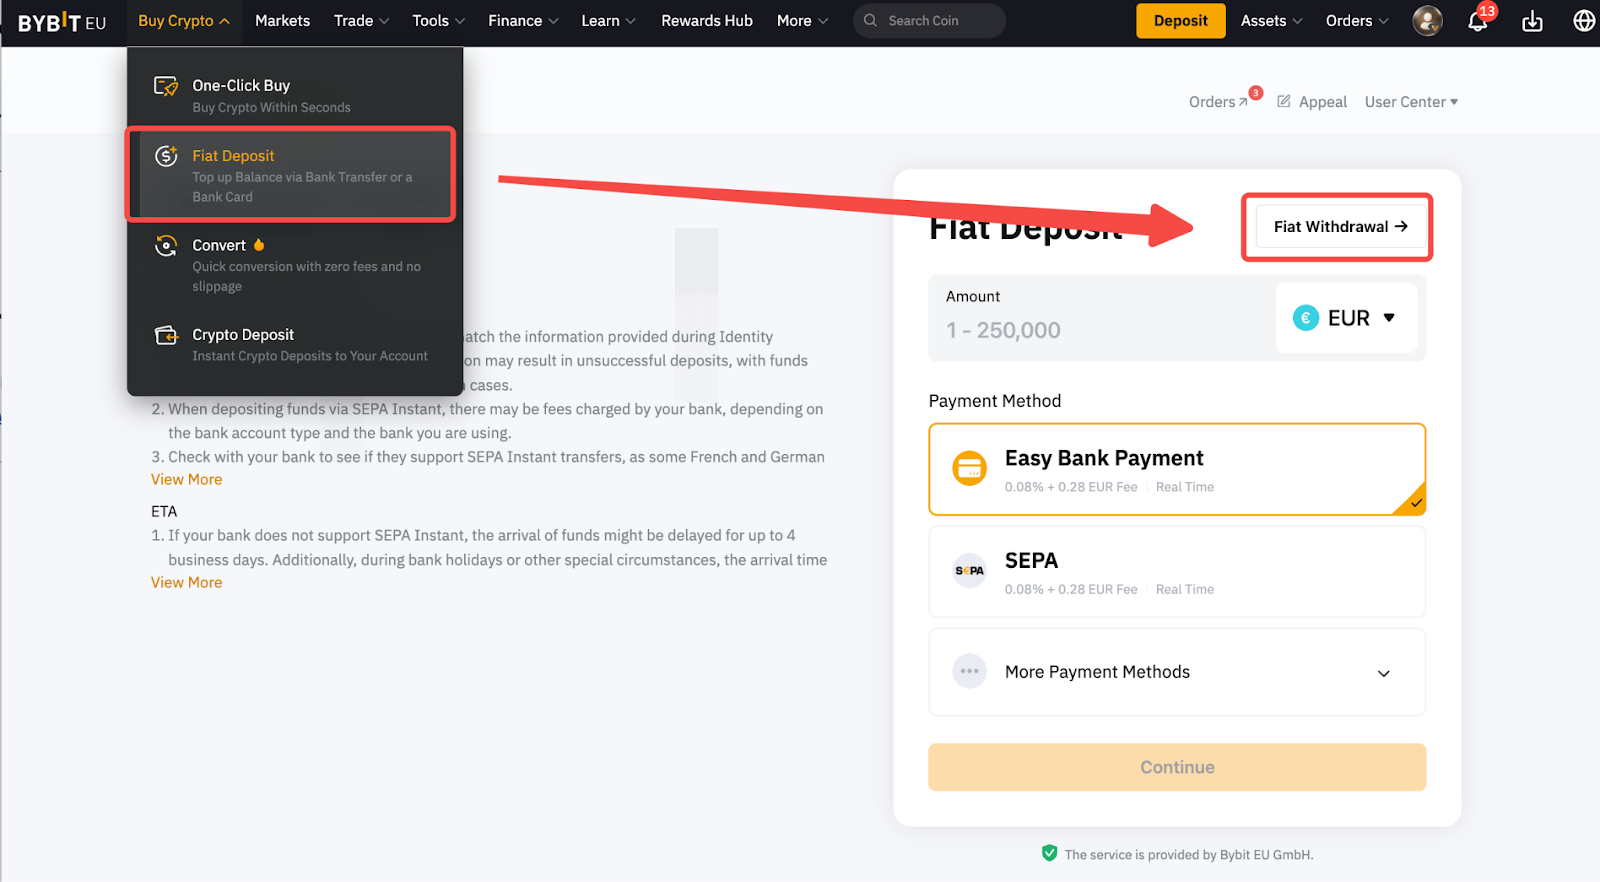Select Easy Bank Payment method
This screenshot has width=1600, height=882.
pos(1176,469)
